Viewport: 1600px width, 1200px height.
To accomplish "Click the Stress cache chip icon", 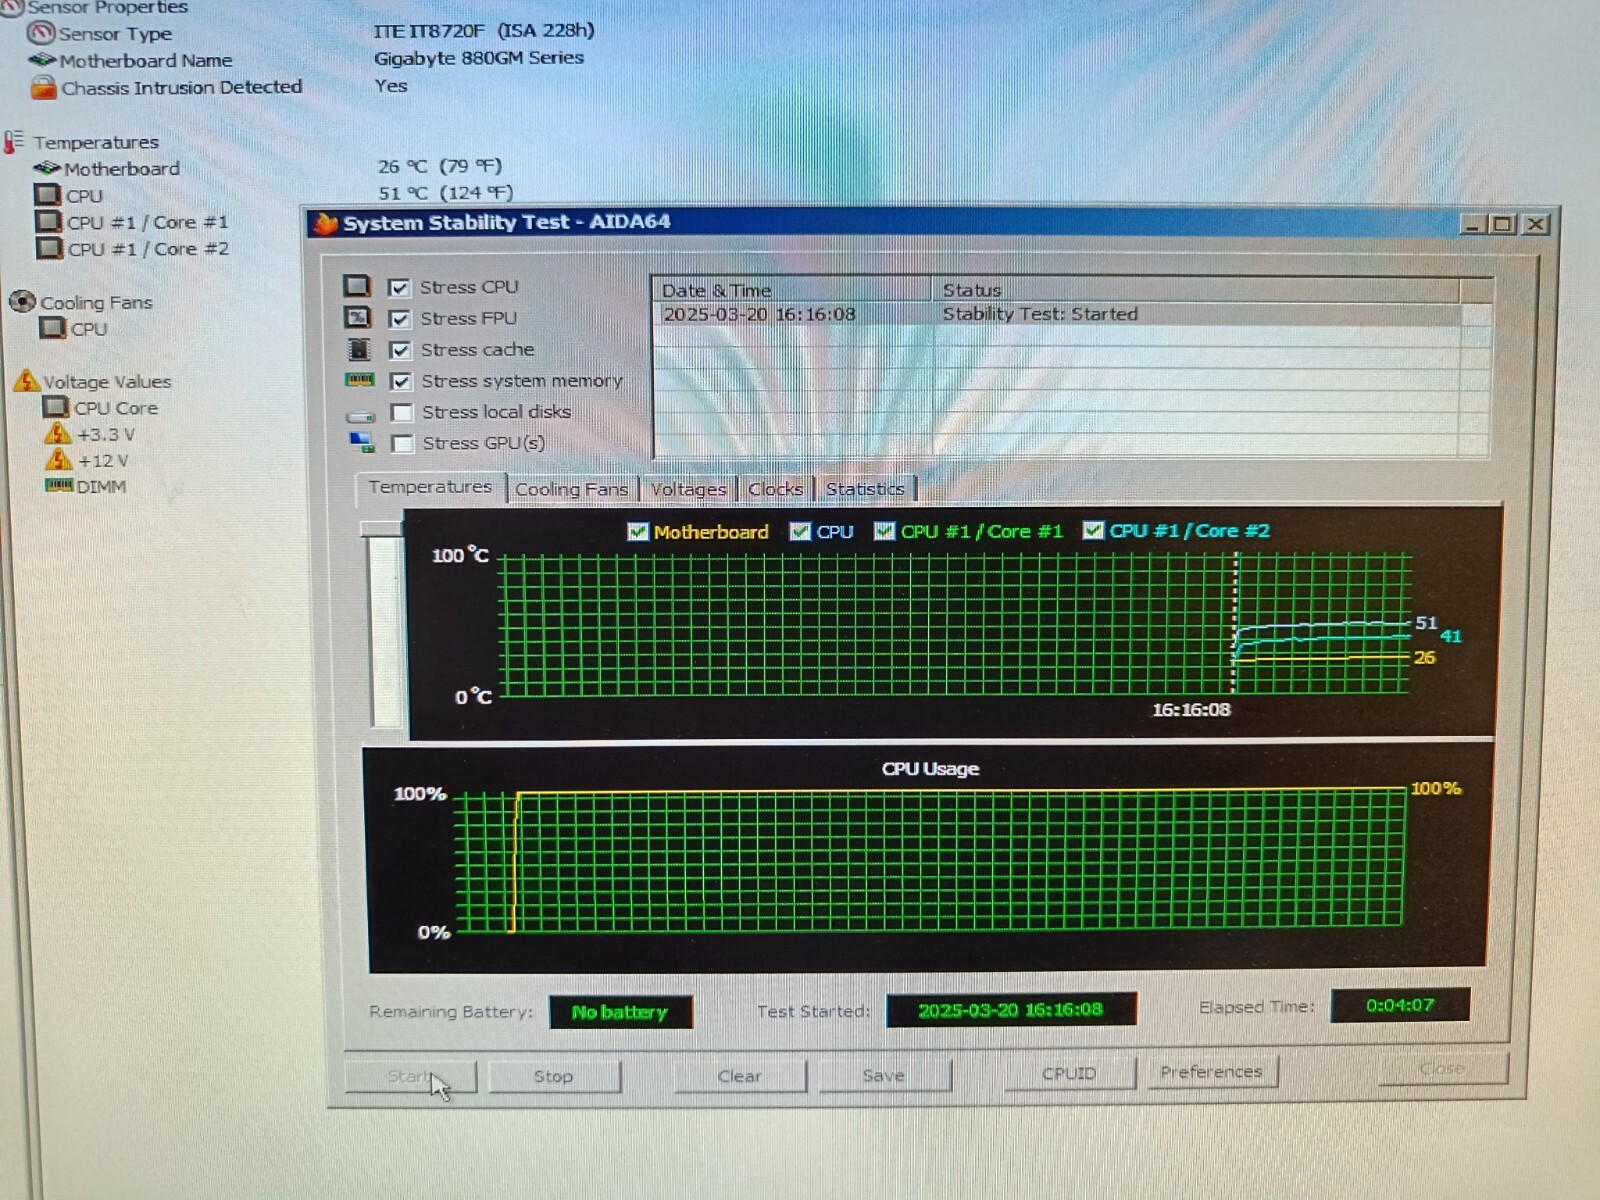I will (x=358, y=349).
